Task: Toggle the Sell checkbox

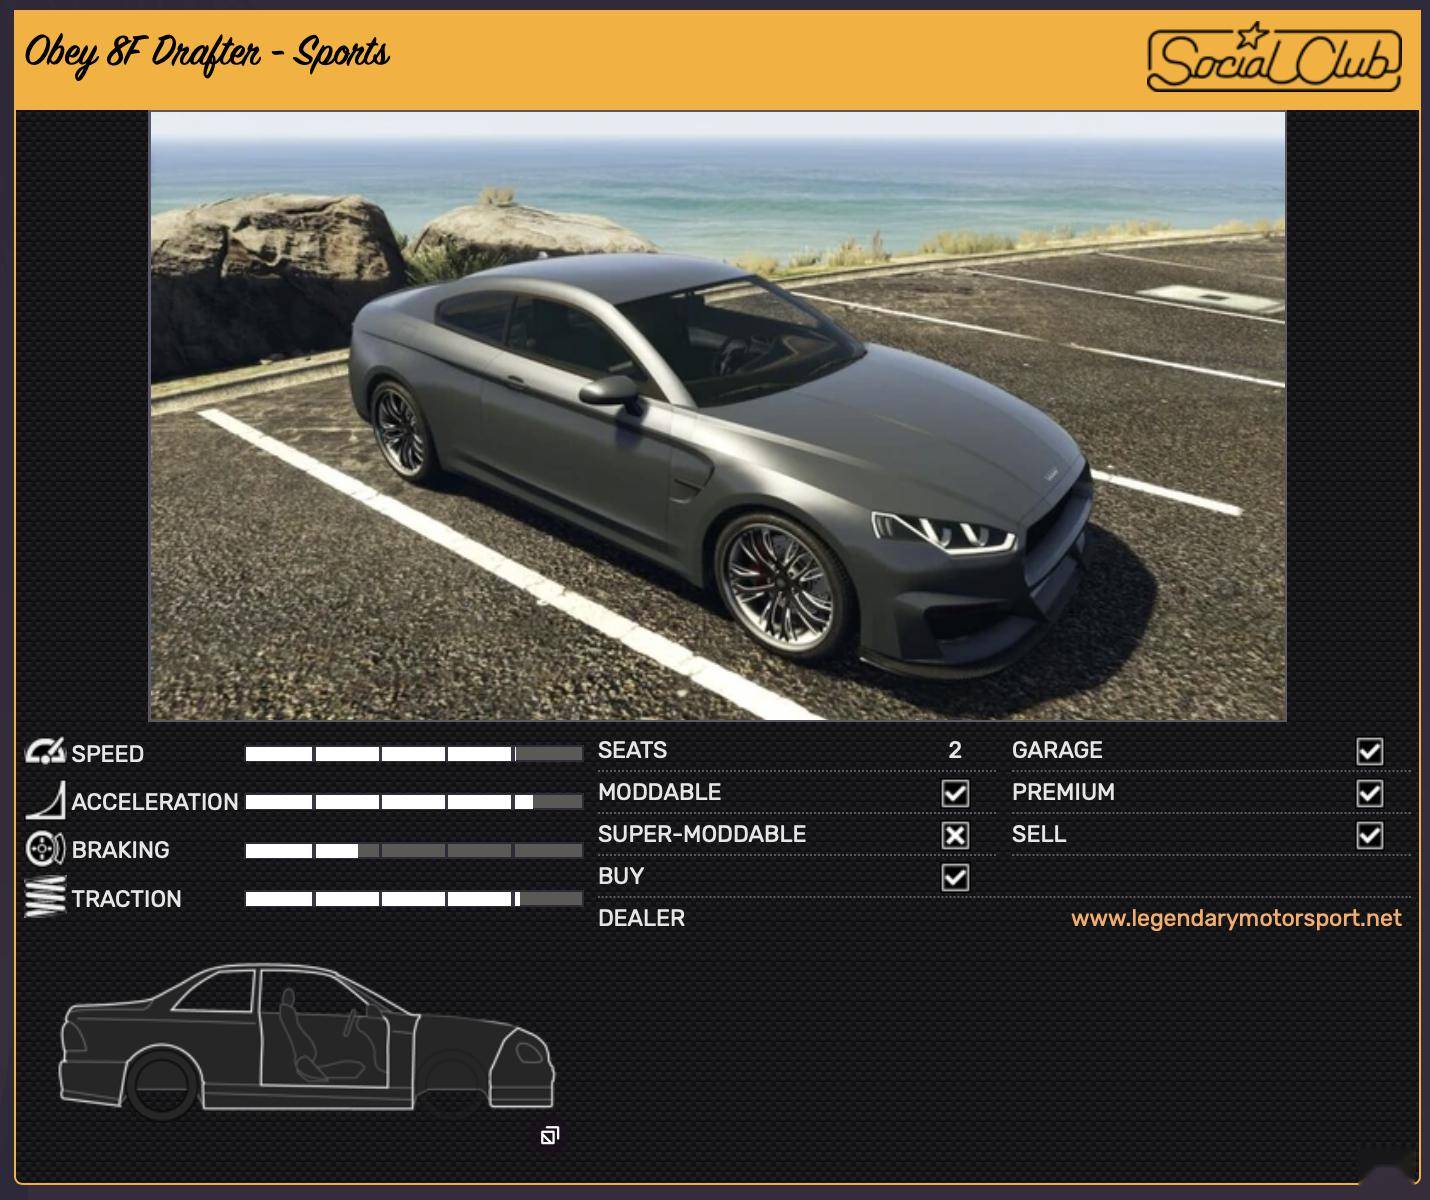Action: (1370, 835)
